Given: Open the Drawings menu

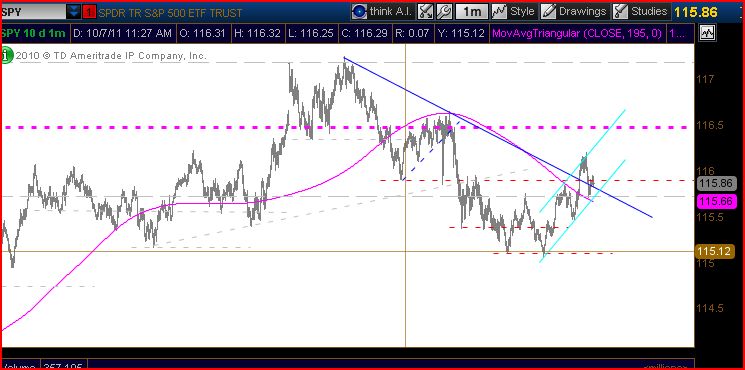Looking at the screenshot, I should click(583, 11).
